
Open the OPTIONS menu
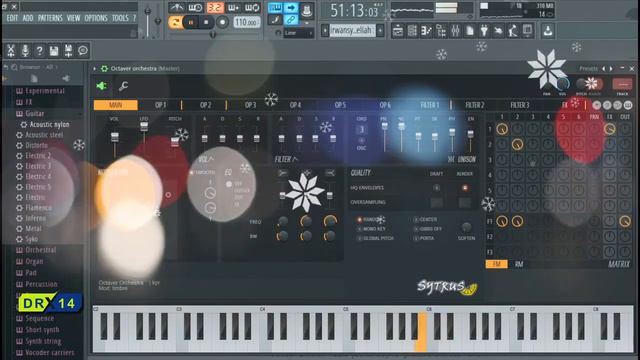tap(96, 18)
